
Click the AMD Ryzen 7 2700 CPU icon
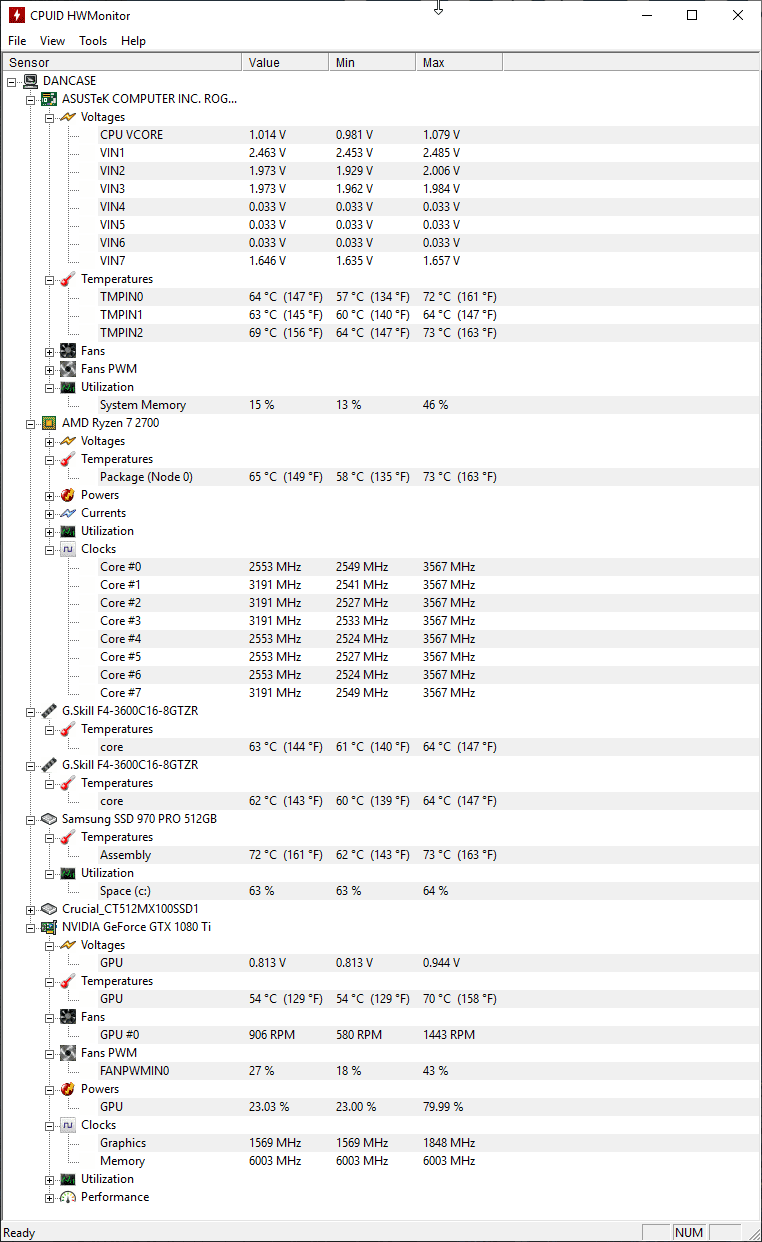49,423
